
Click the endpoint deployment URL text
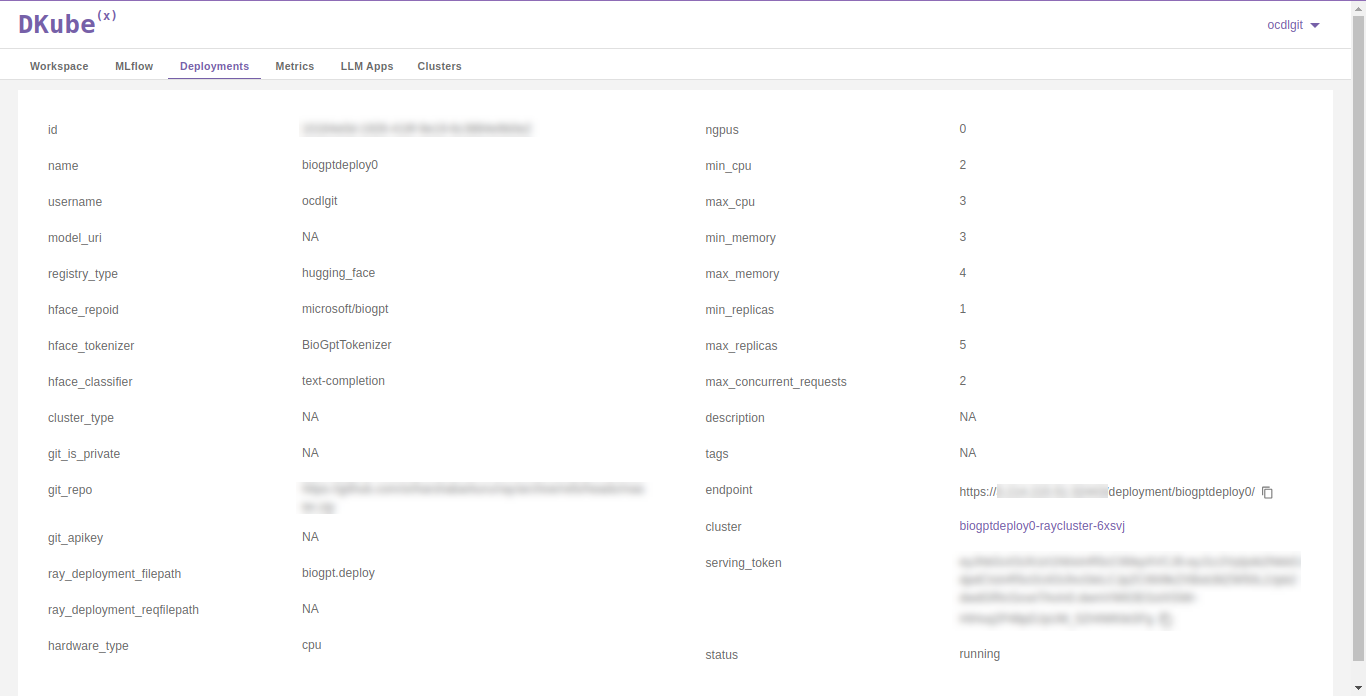pyautogui.click(x=1106, y=492)
